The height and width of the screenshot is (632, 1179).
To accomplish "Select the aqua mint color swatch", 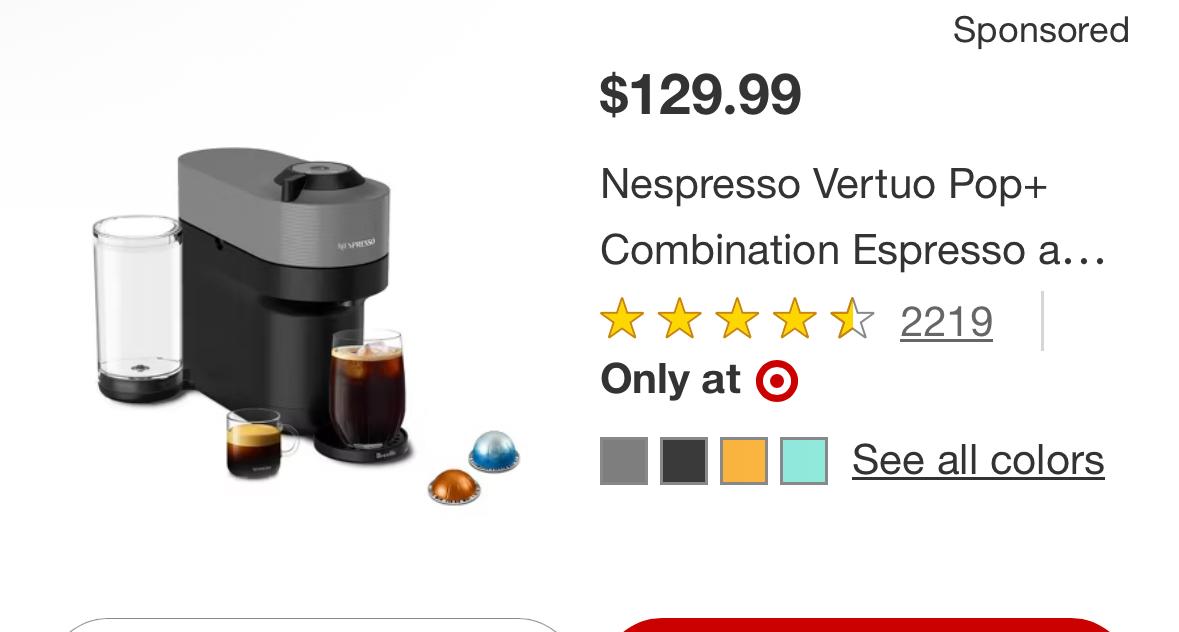I will tap(804, 461).
